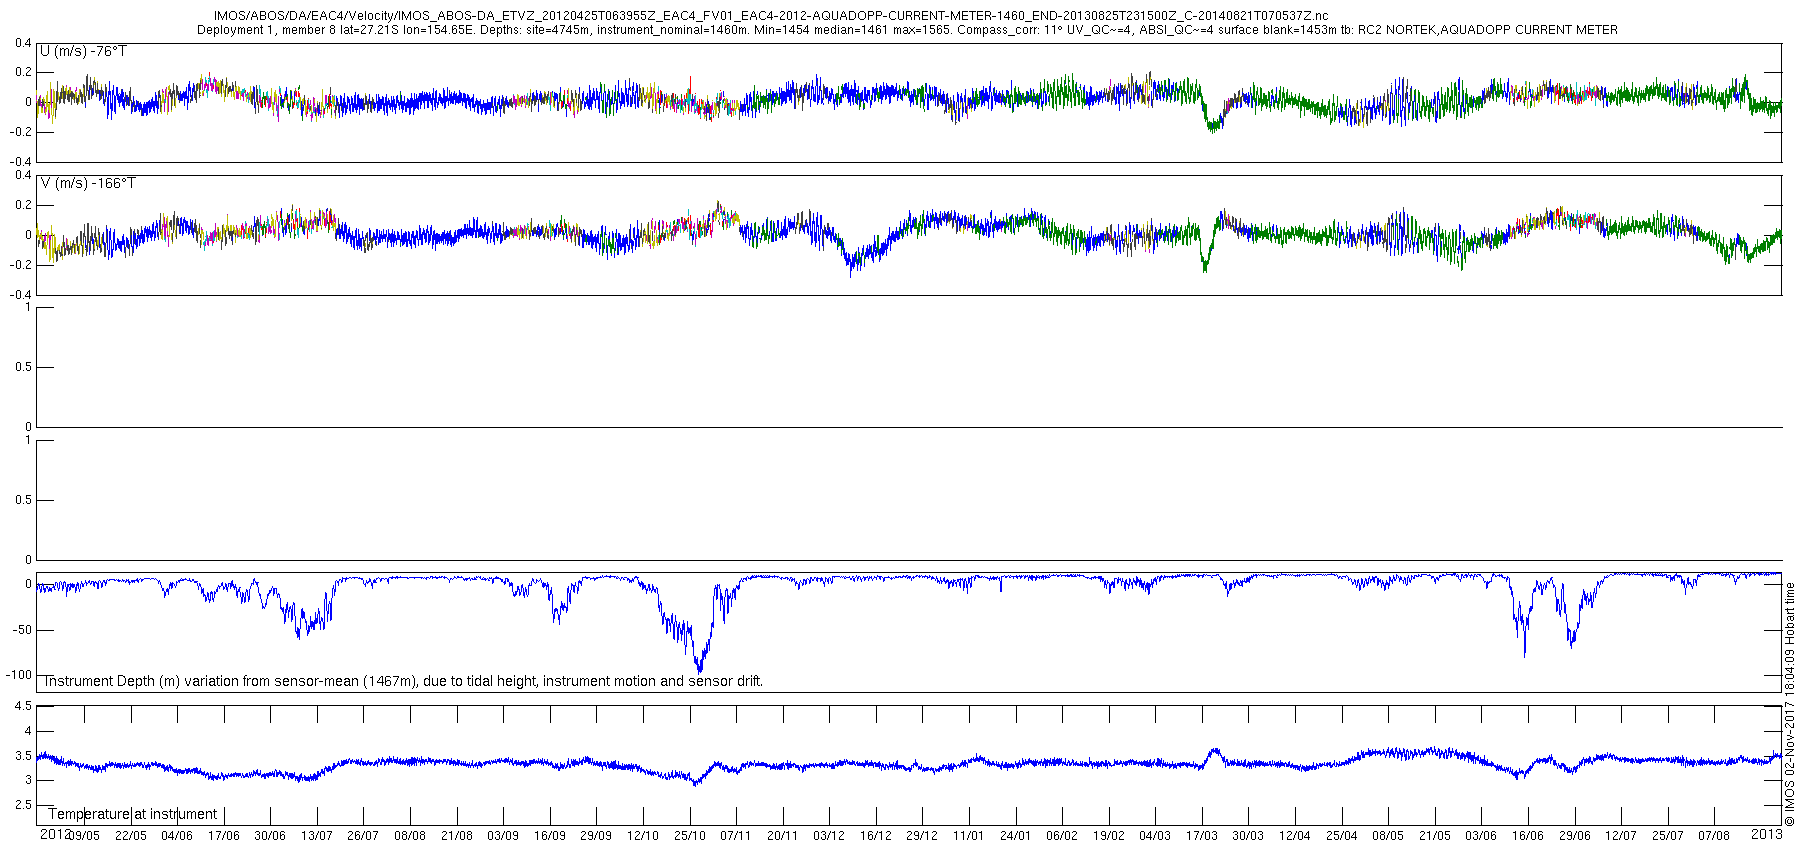Click the 07/08 date tick label
The width and height of the screenshot is (1800, 850).
tap(1714, 836)
